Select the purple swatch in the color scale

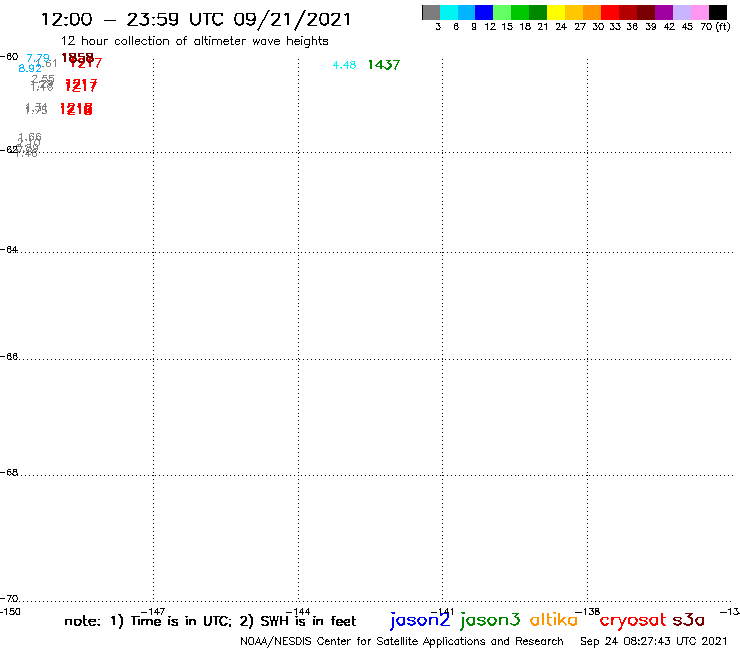coord(664,12)
